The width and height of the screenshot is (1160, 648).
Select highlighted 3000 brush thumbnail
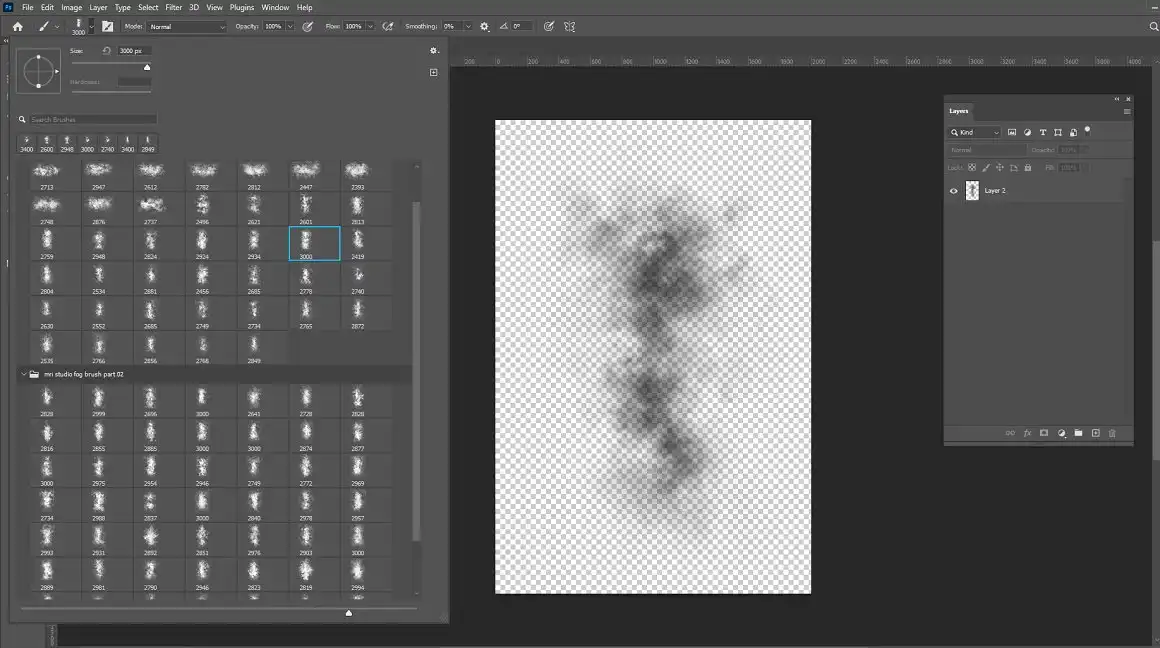click(x=314, y=243)
